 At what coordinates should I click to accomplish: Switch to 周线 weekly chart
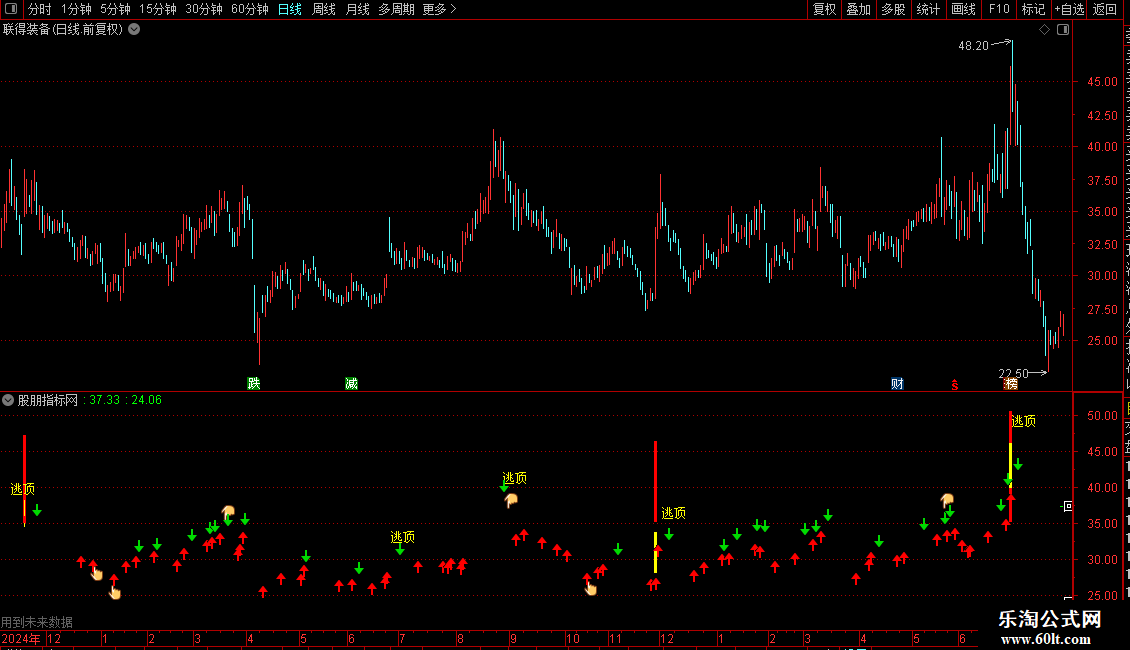click(324, 9)
